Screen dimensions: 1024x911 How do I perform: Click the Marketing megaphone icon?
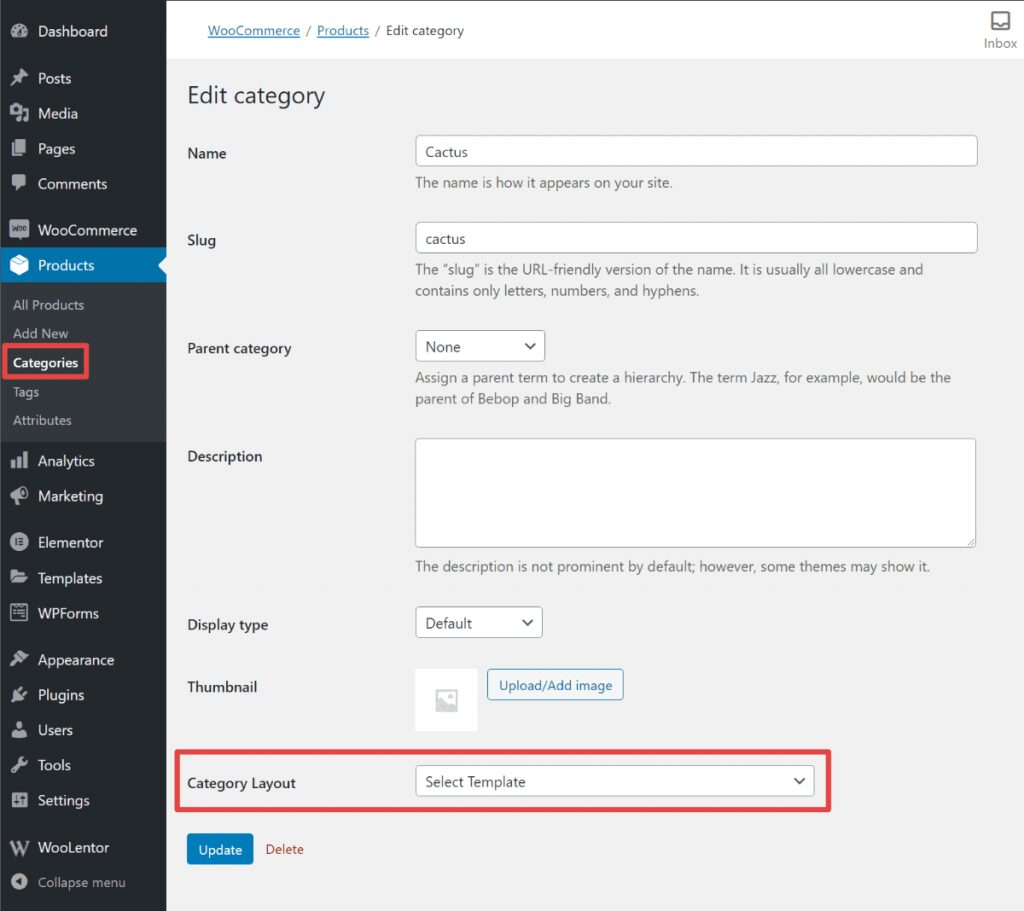(x=20, y=496)
